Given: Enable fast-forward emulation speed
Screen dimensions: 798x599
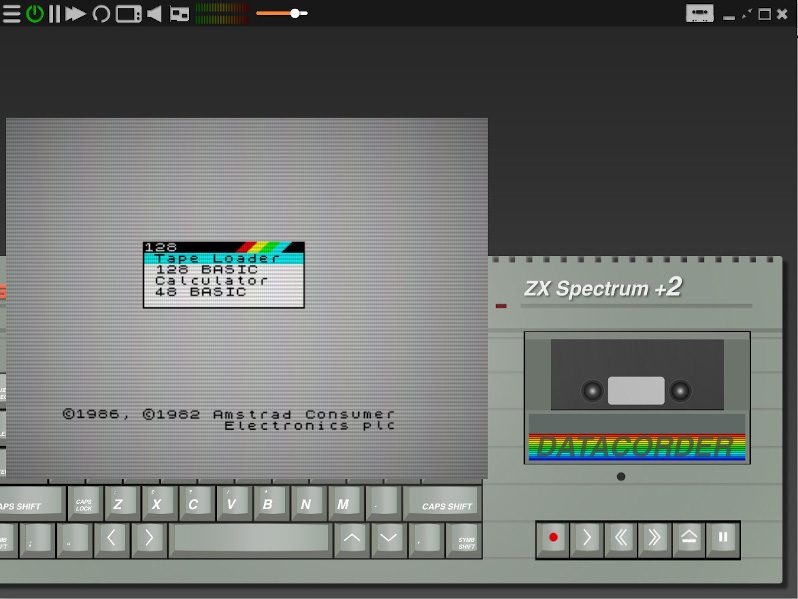Looking at the screenshot, I should 75,14.
